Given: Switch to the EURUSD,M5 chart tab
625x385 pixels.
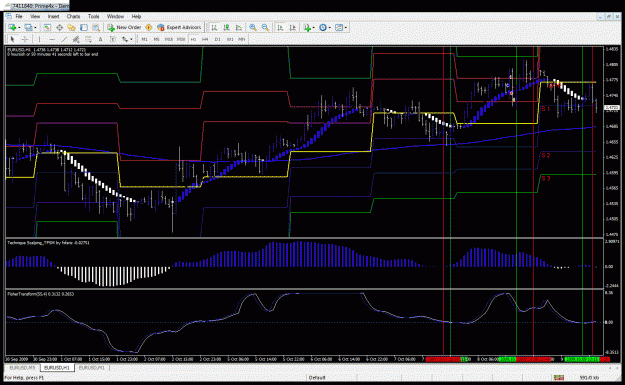Looking at the screenshot, I should tap(23, 367).
